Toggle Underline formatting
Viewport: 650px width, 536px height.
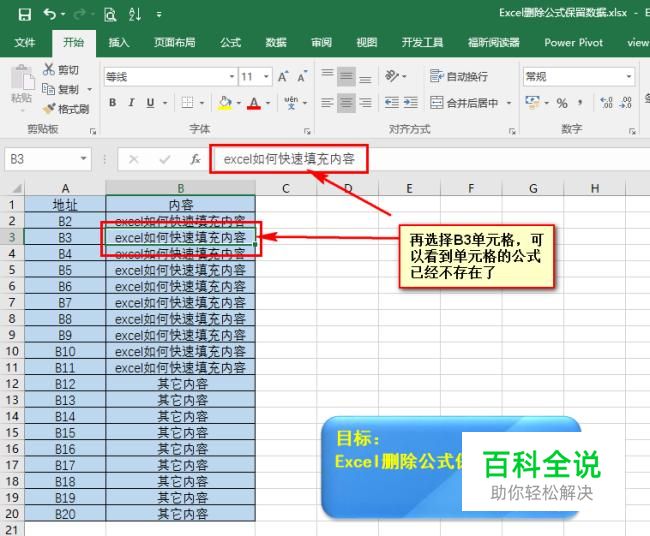(x=150, y=102)
